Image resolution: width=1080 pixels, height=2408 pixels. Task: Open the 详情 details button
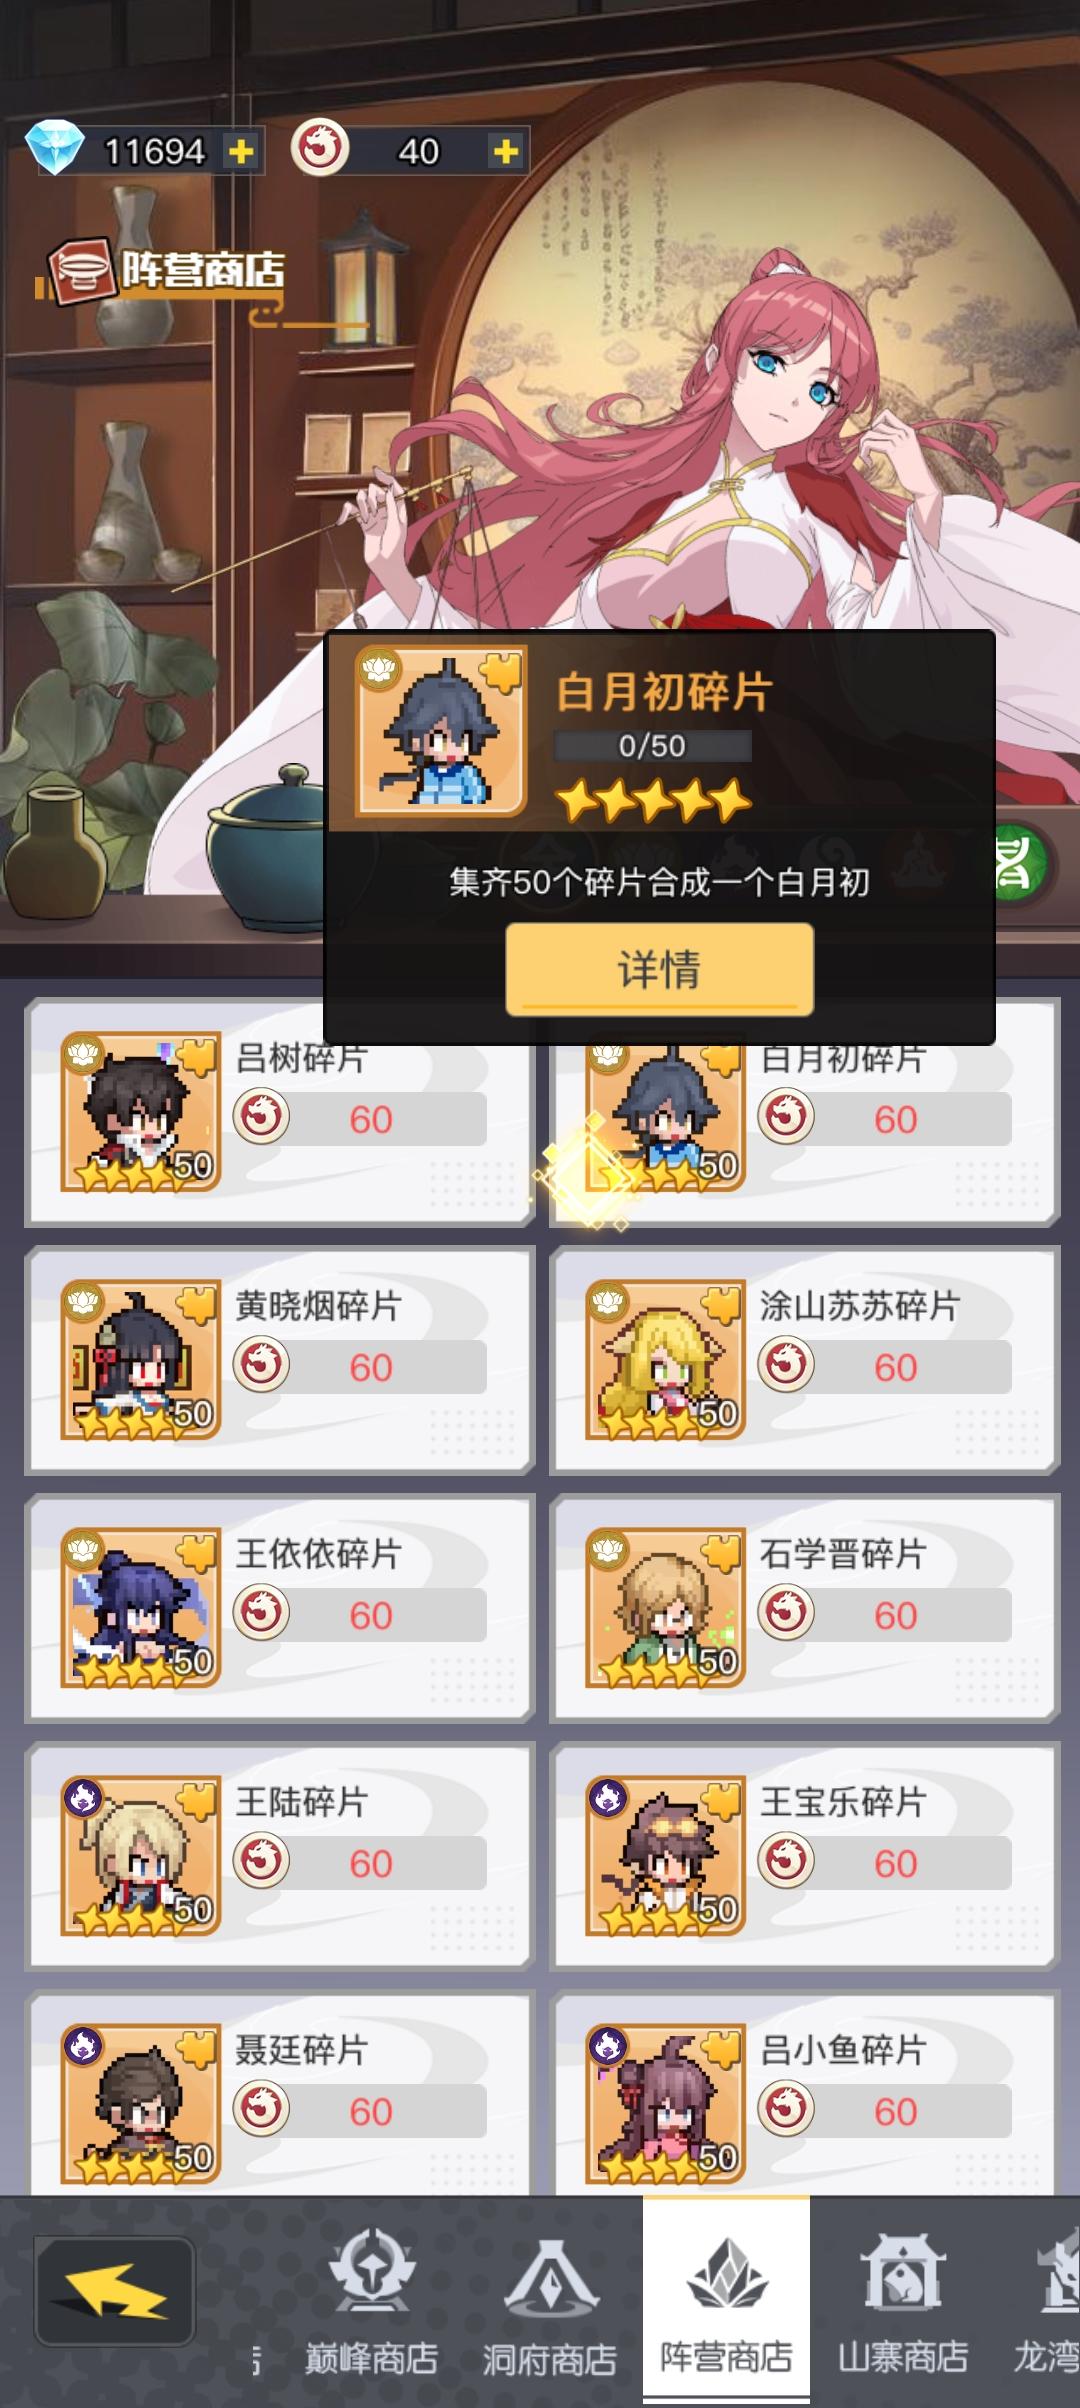pyautogui.click(x=659, y=969)
